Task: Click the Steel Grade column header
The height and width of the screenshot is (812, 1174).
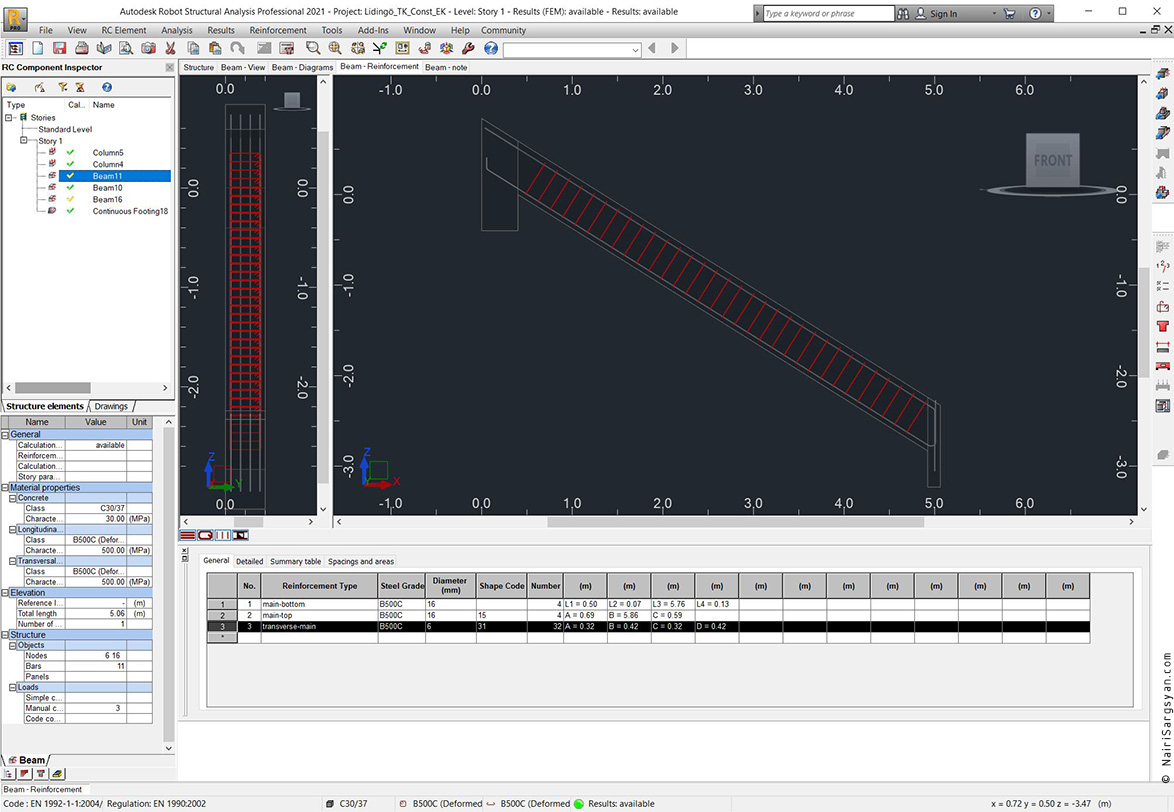Action: pos(402,586)
